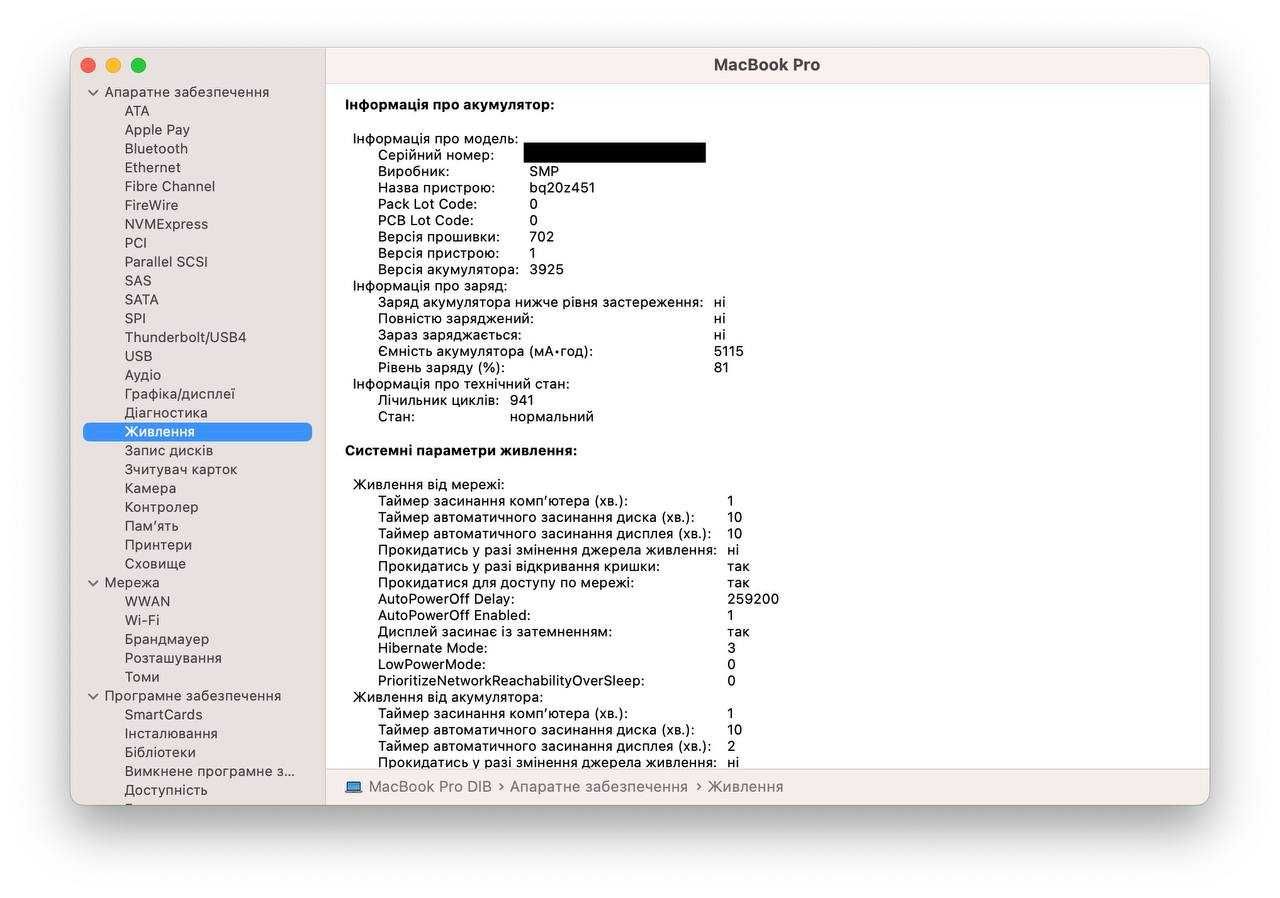Open the Bluetooth hardware entry
This screenshot has width=1280, height=898.
(156, 149)
